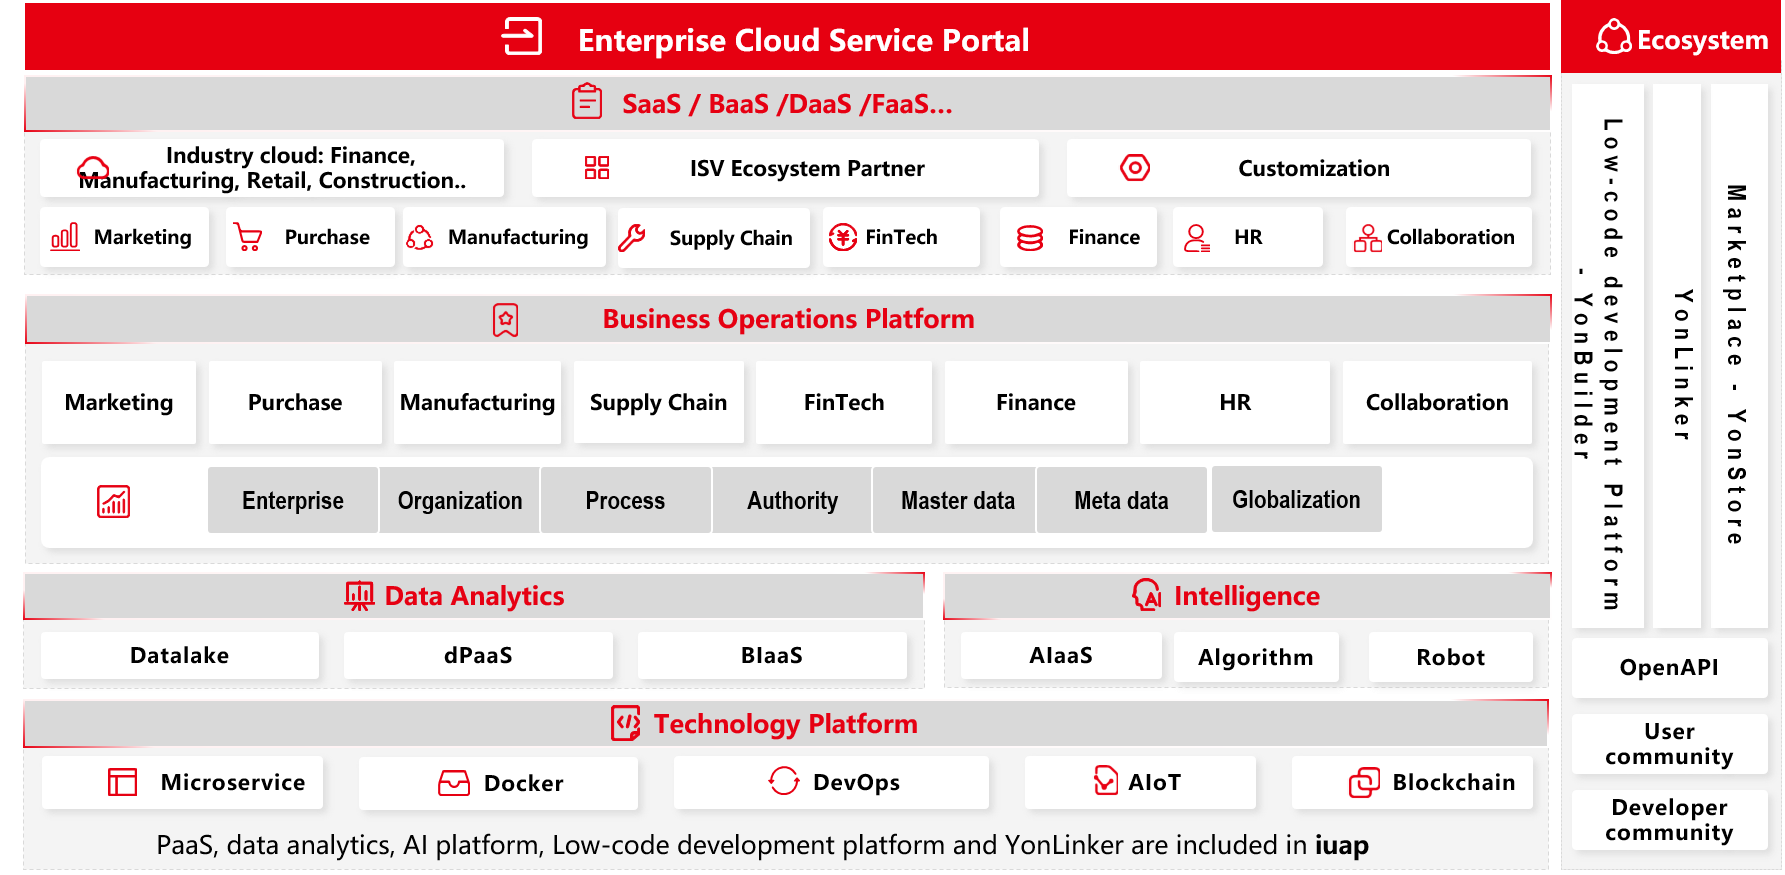The height and width of the screenshot is (875, 1785).
Task: Open the Datalake box
Action: [x=180, y=655]
